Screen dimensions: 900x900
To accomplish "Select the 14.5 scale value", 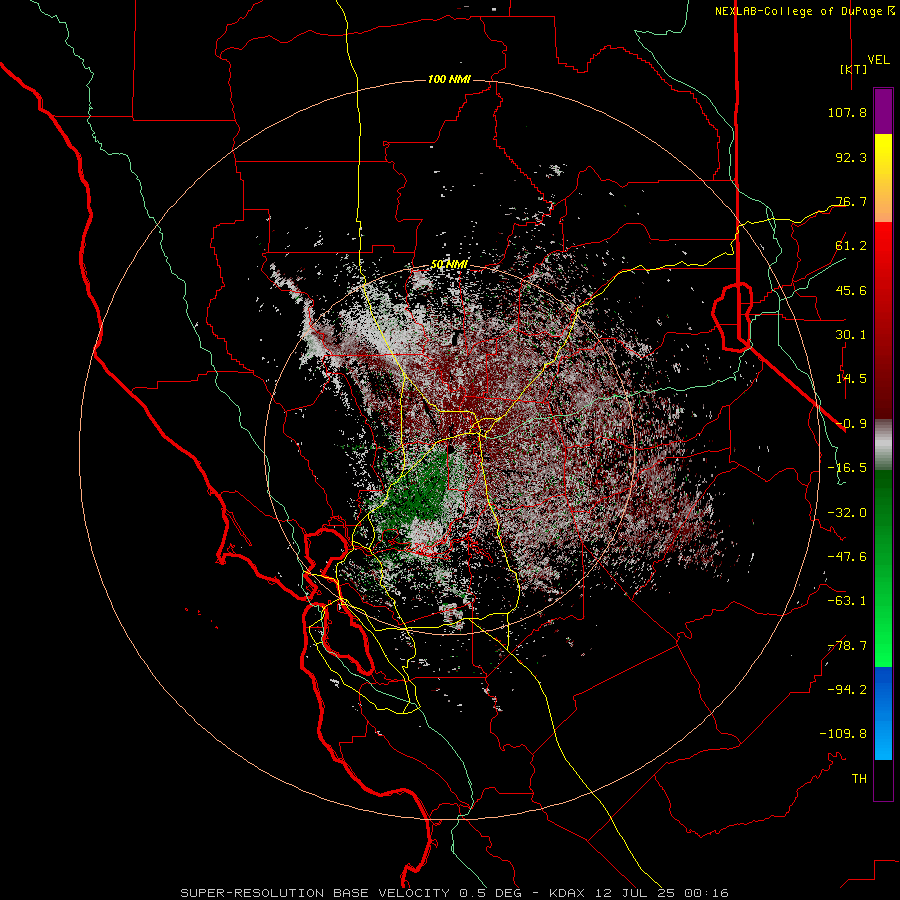I will point(851,379).
